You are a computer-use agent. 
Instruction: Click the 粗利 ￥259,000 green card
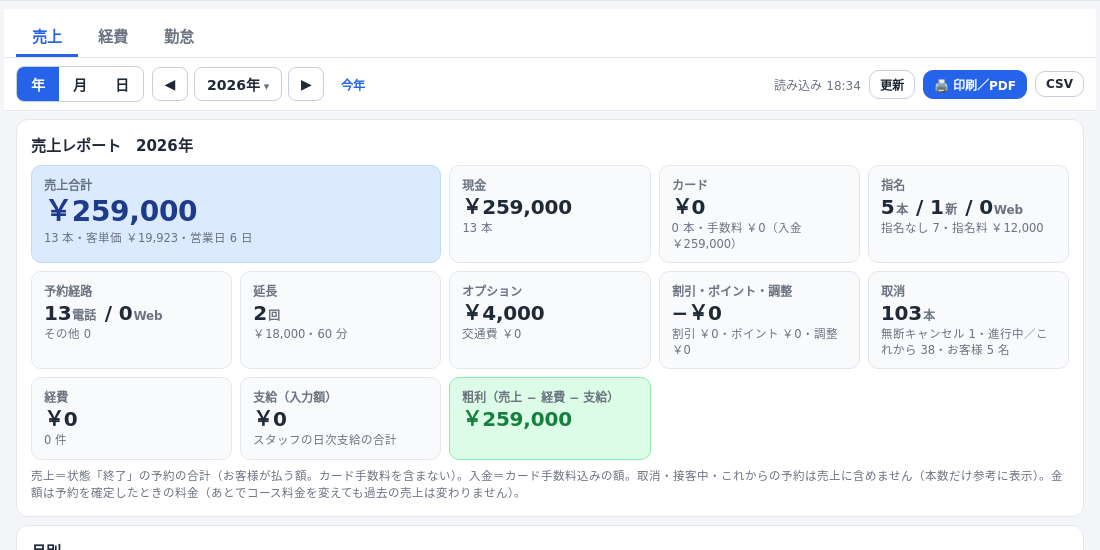coord(549,419)
